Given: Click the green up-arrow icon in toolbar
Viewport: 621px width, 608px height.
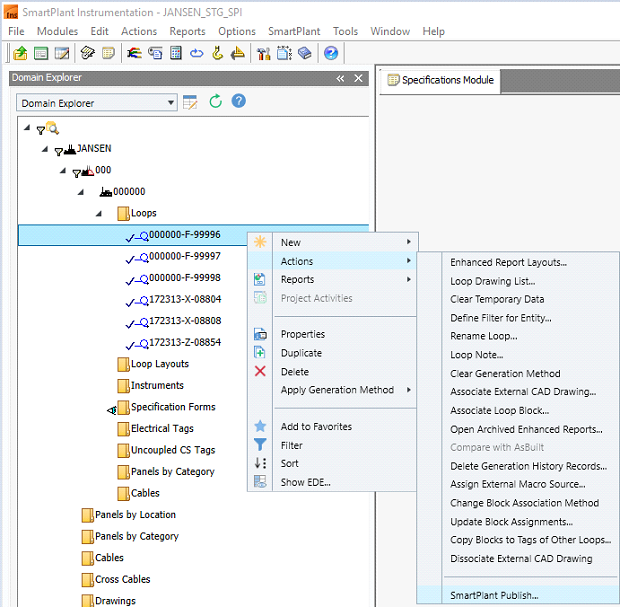Looking at the screenshot, I should click(x=20, y=53).
